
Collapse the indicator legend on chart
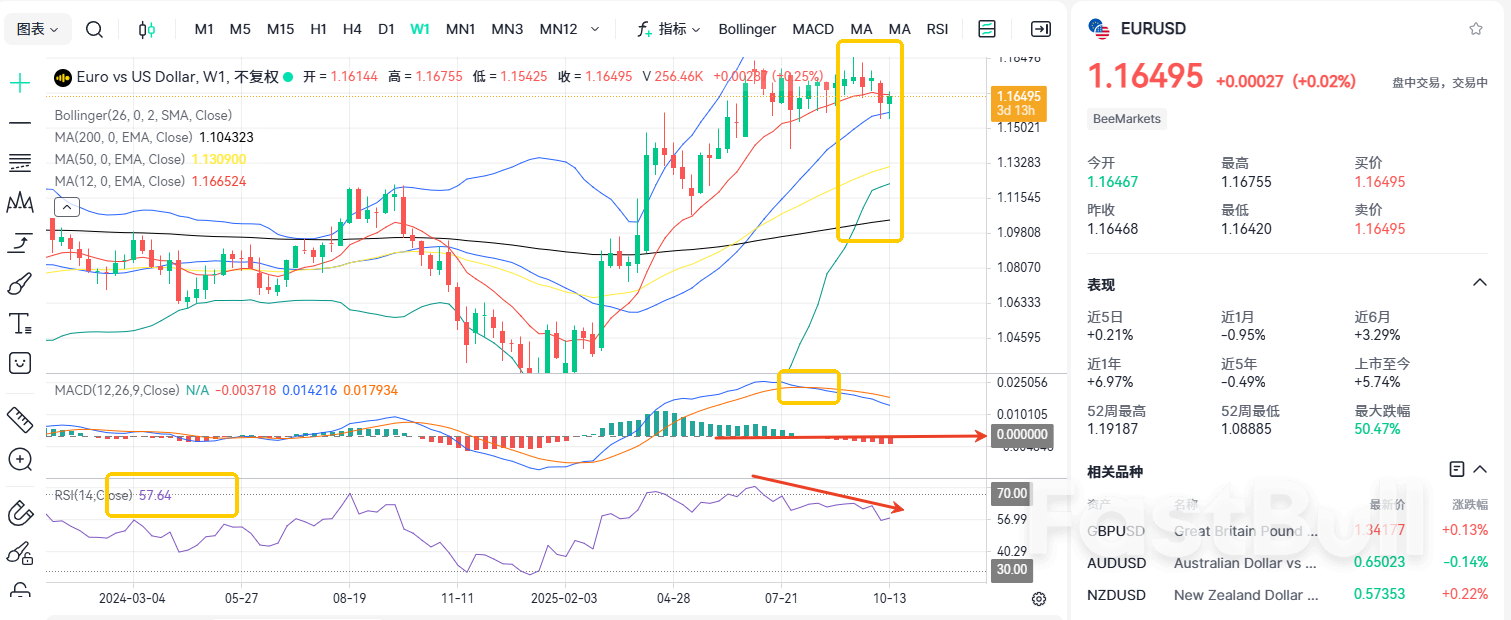click(66, 207)
